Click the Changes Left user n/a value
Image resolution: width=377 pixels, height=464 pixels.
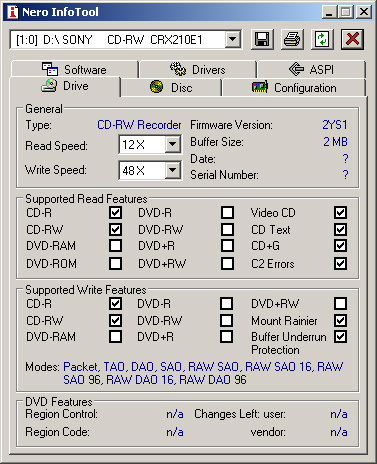pyautogui.click(x=339, y=414)
